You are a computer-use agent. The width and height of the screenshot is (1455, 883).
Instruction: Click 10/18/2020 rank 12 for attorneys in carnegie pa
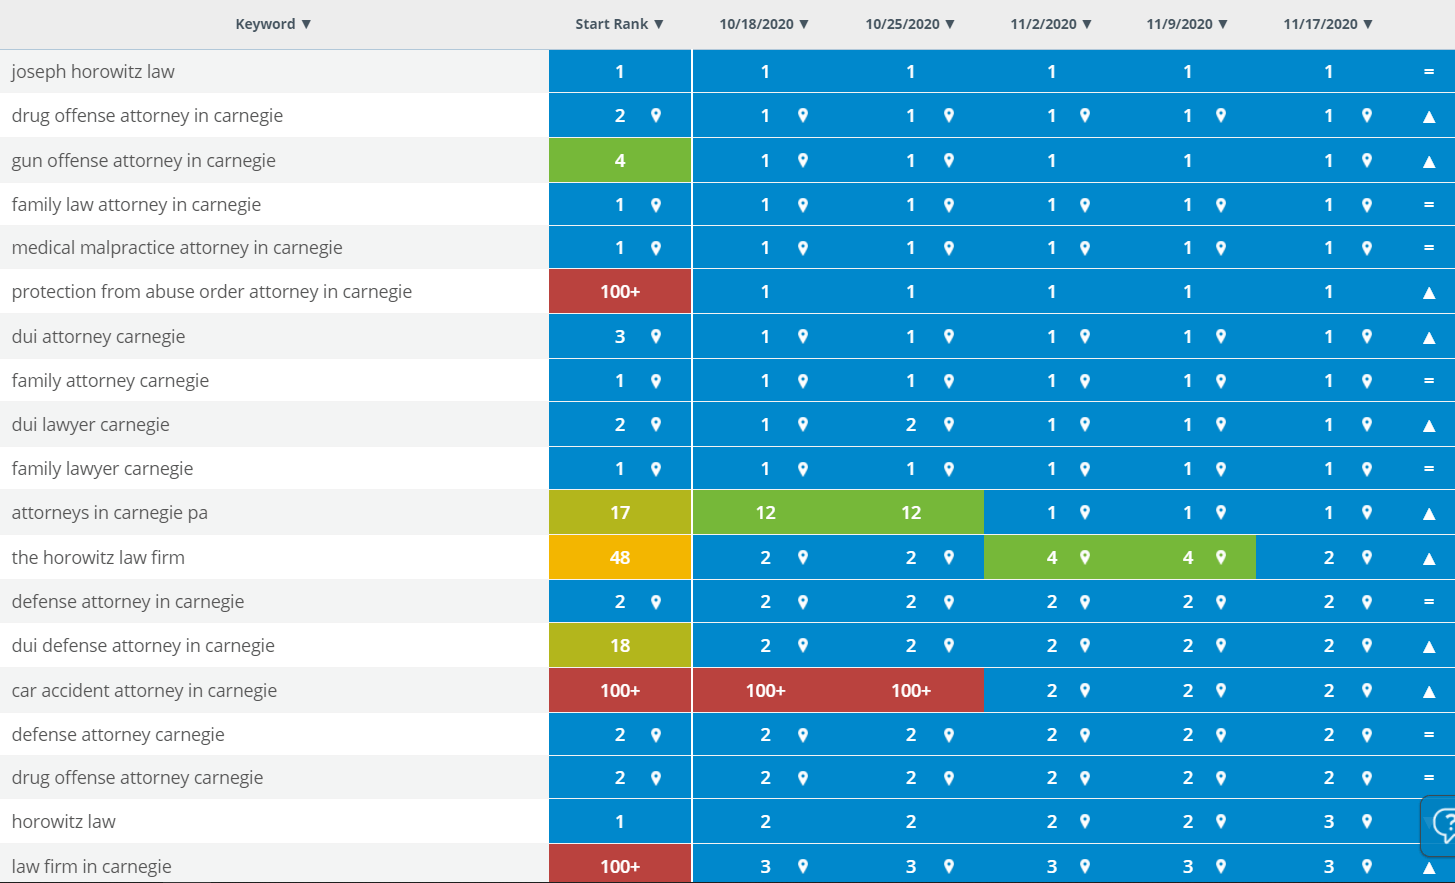click(x=765, y=512)
